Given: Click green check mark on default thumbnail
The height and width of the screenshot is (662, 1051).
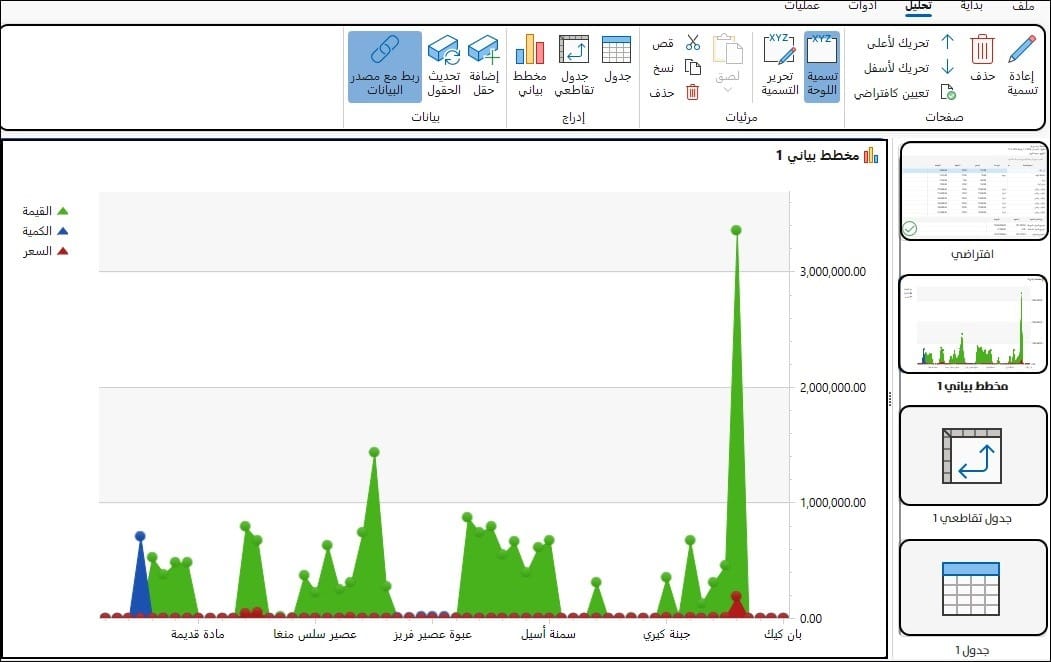Looking at the screenshot, I should click(910, 228).
